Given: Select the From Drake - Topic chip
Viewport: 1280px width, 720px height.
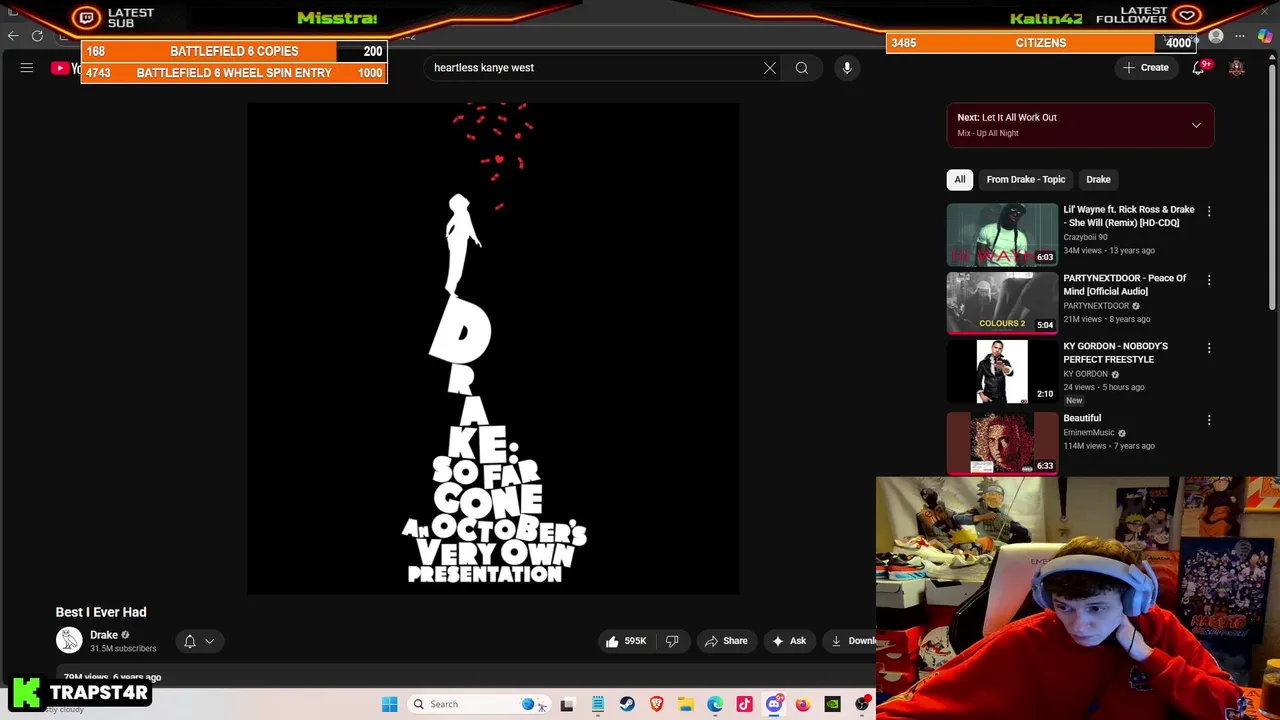Looking at the screenshot, I should [1026, 179].
